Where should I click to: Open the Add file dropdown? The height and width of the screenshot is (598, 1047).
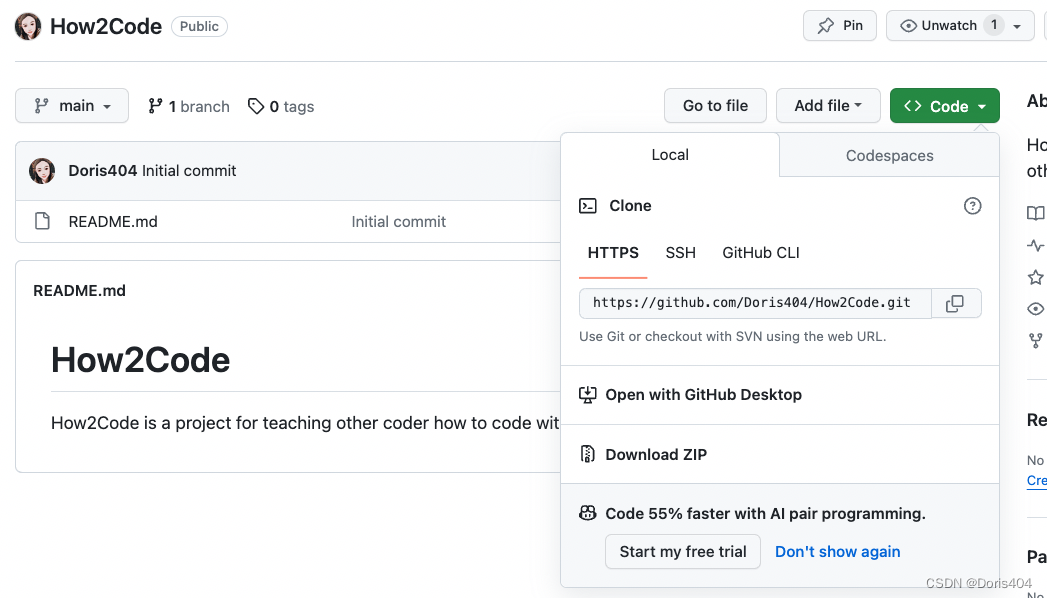click(x=828, y=105)
